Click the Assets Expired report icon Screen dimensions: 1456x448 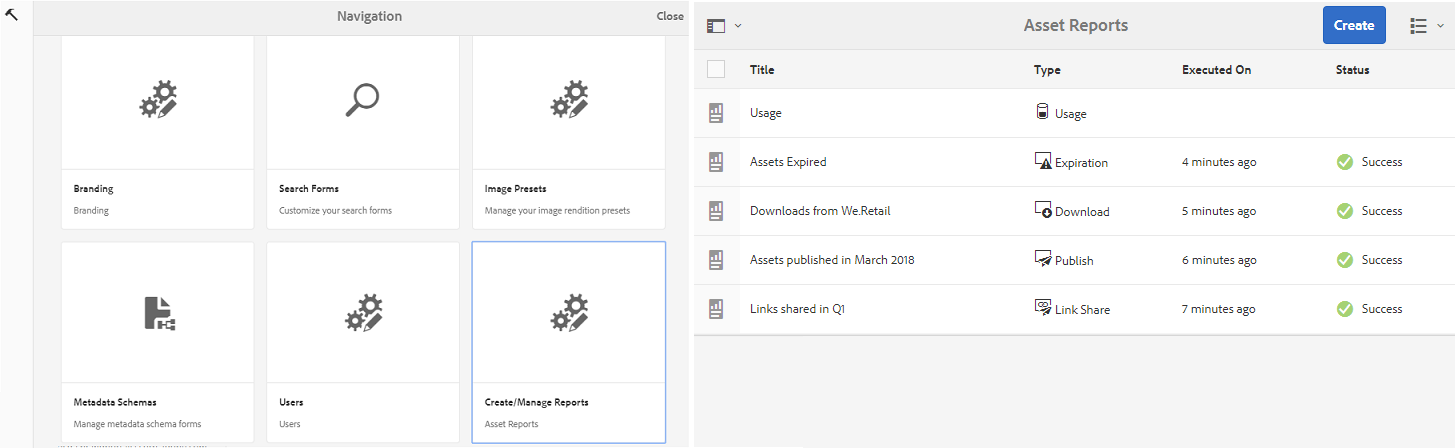click(x=715, y=162)
